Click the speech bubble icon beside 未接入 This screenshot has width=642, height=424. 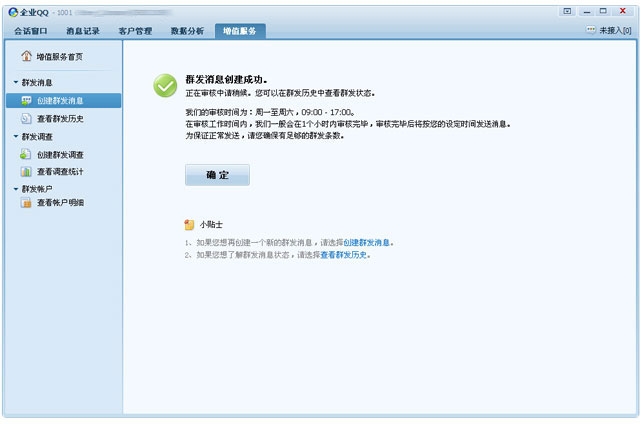pos(590,30)
